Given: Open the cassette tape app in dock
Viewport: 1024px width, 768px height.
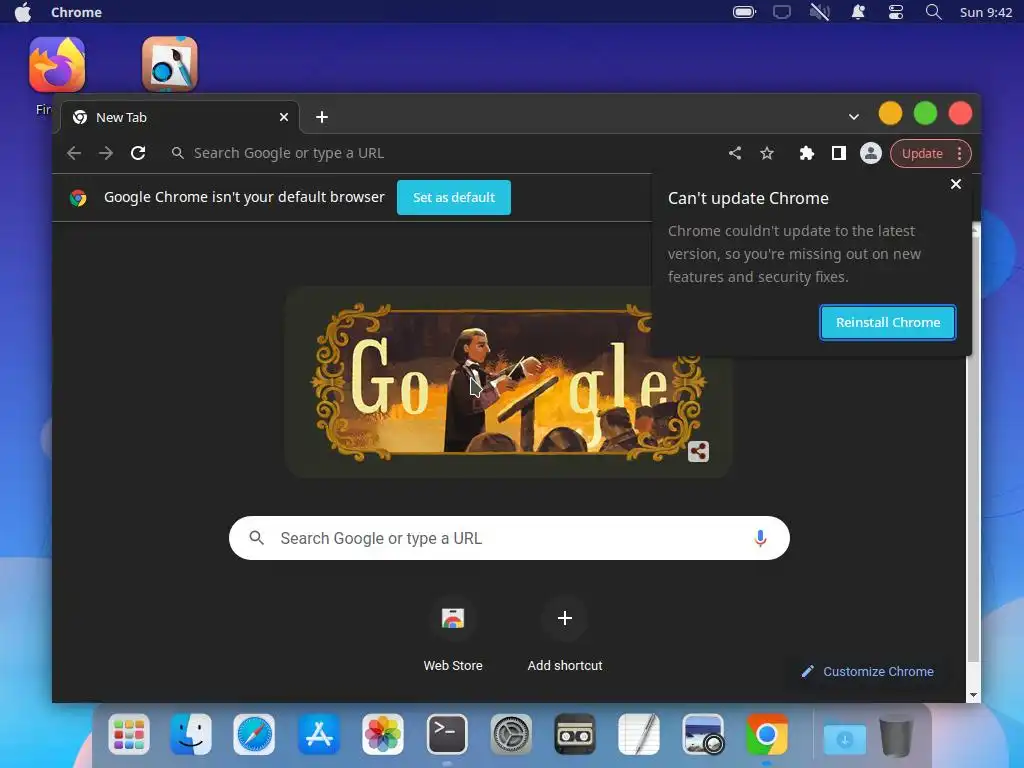Looking at the screenshot, I should pos(575,734).
